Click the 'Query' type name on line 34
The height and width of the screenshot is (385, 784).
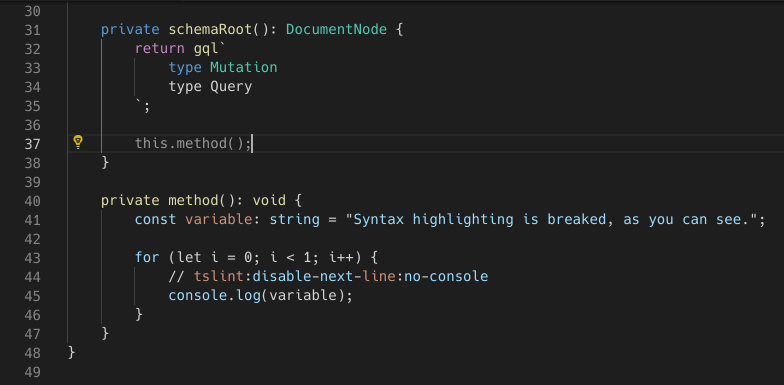pos(231,87)
